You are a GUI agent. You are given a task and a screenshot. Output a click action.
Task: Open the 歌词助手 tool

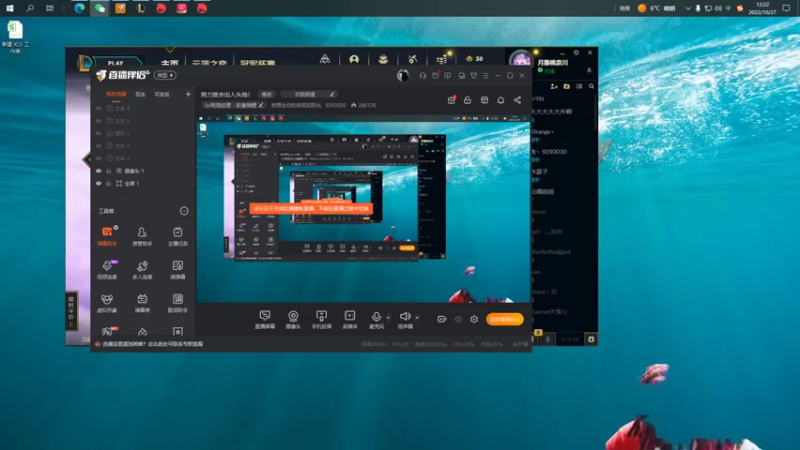tap(178, 303)
